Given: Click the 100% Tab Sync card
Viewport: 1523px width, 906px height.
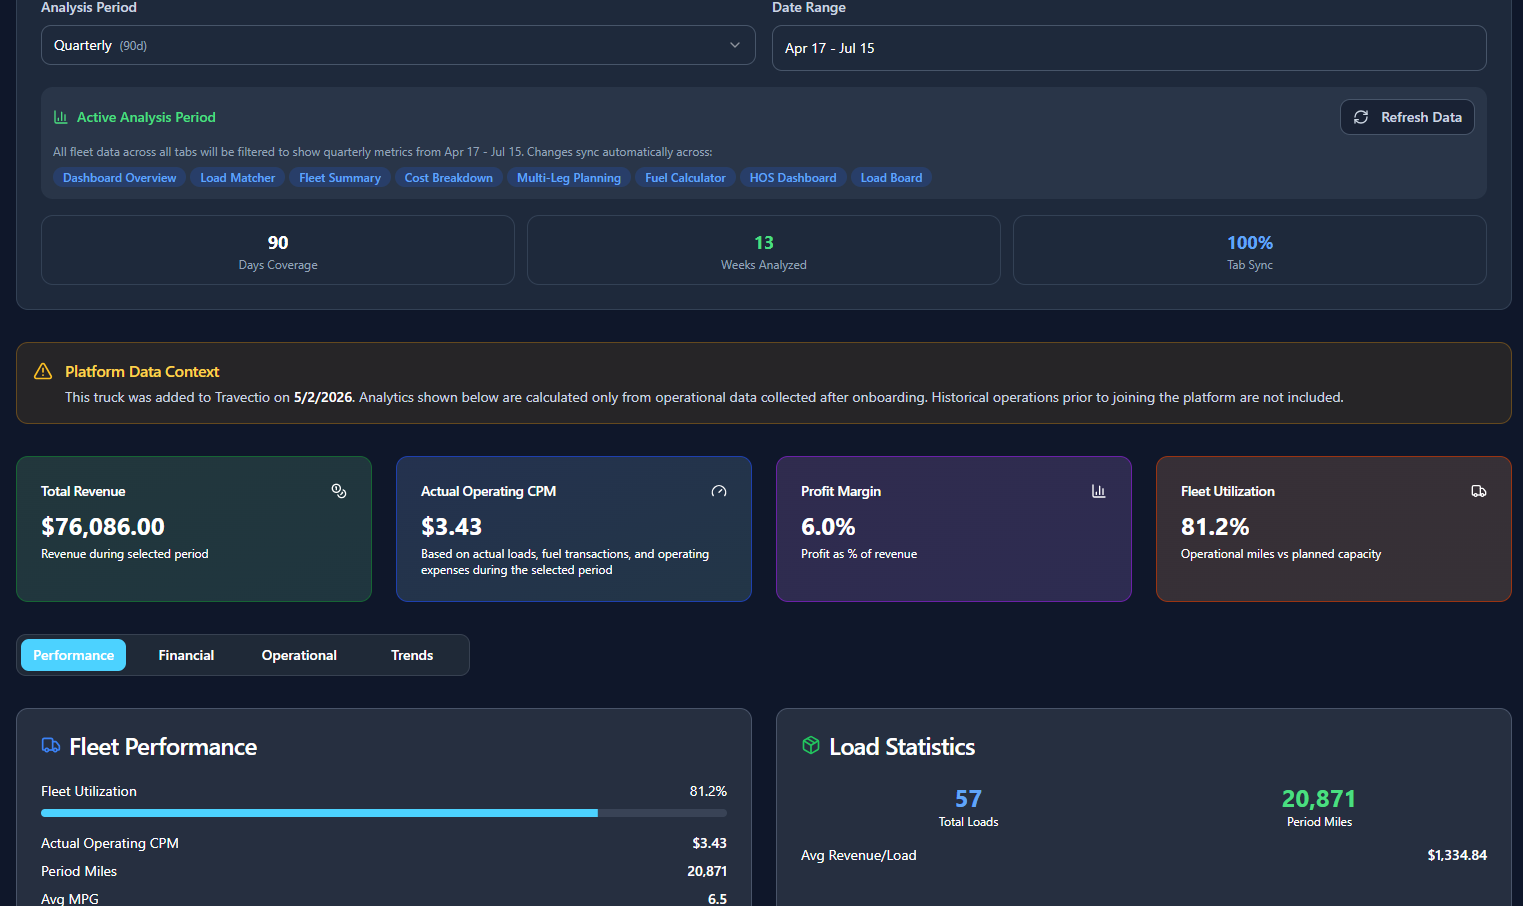Looking at the screenshot, I should pyautogui.click(x=1250, y=250).
